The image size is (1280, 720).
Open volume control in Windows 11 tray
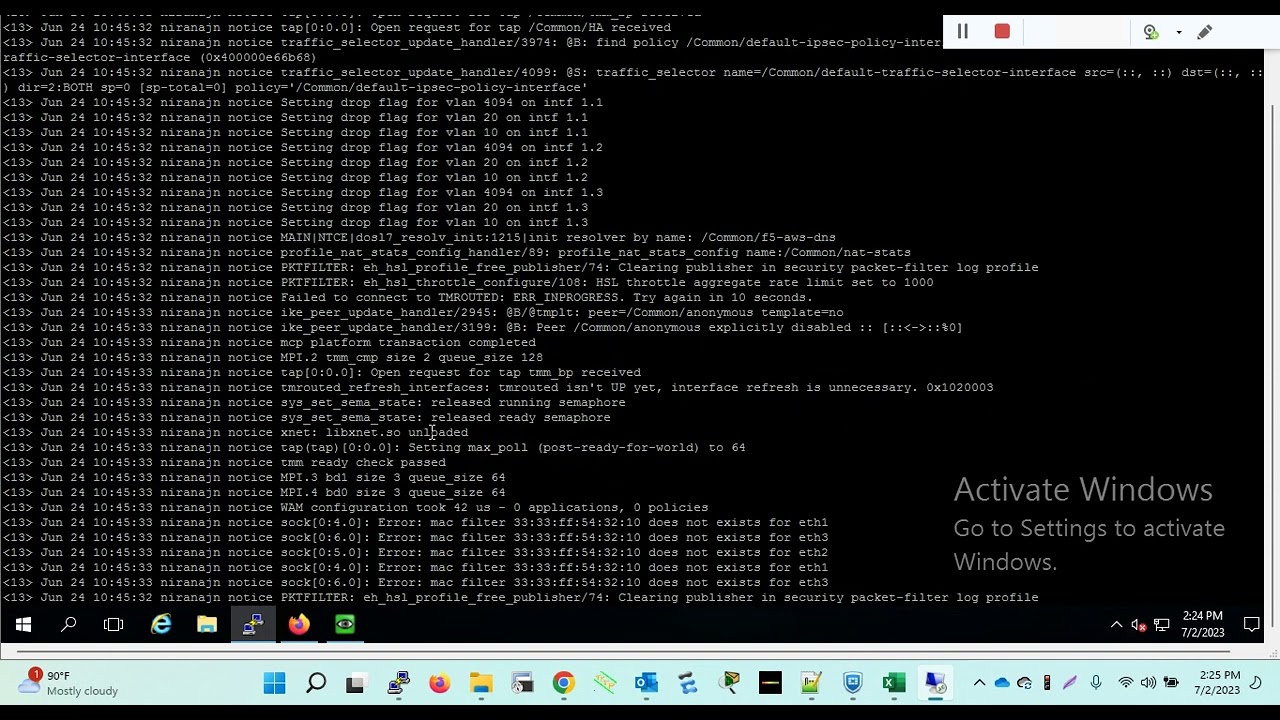coord(1148,683)
